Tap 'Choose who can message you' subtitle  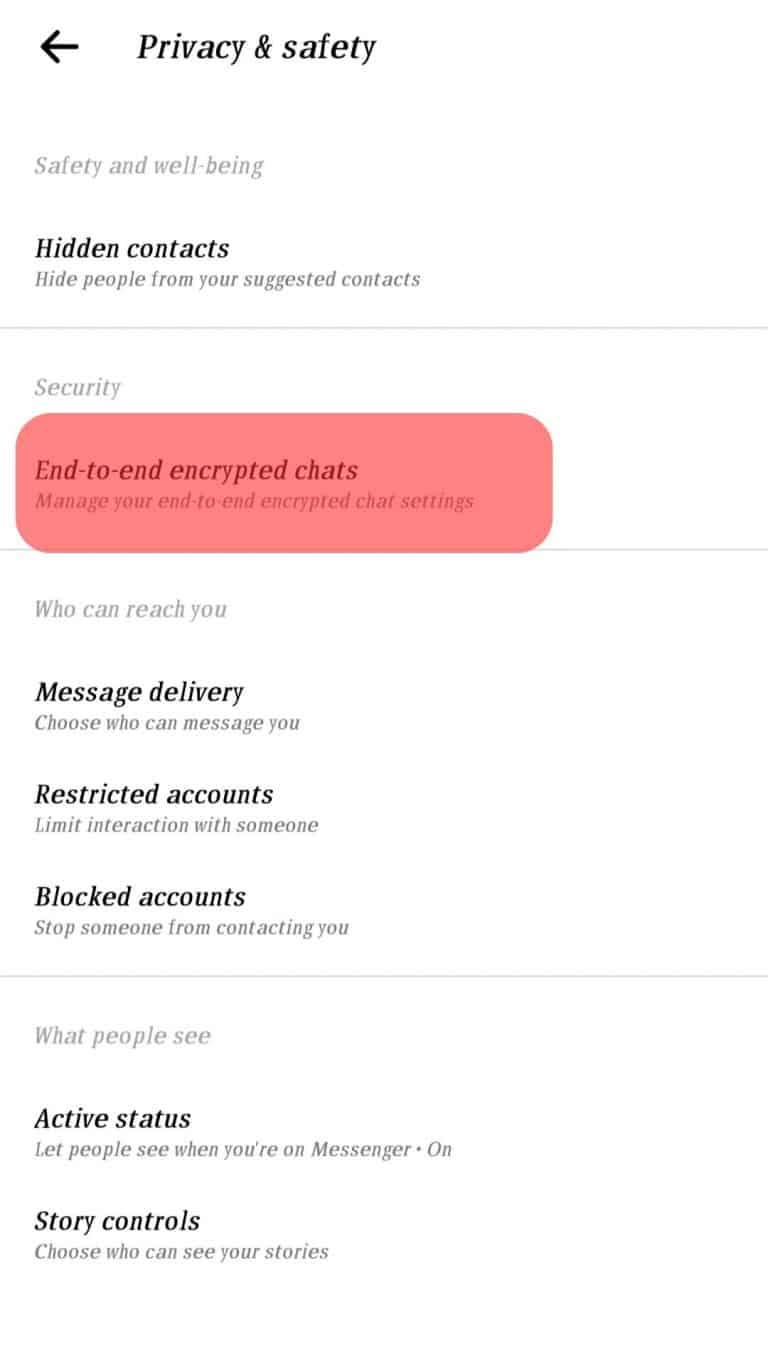pyautogui.click(x=166, y=723)
